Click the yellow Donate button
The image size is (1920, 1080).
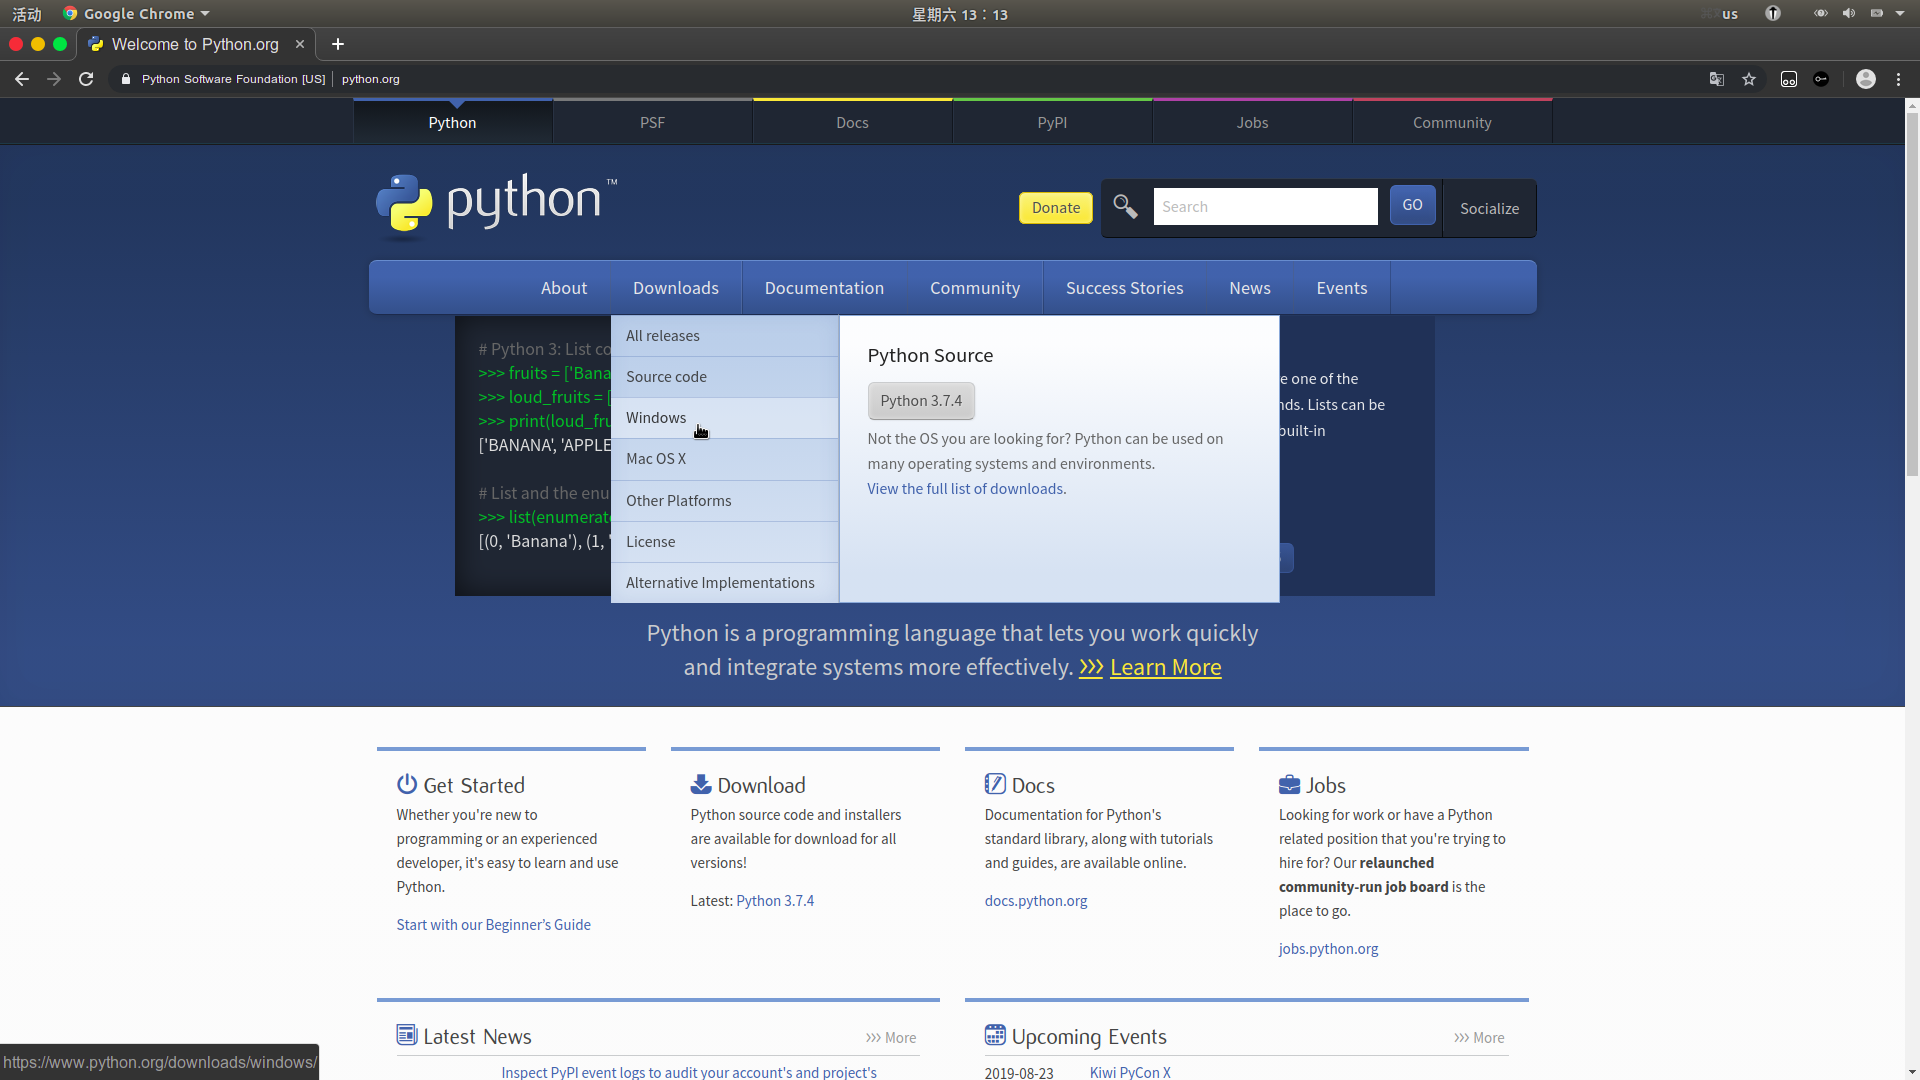tap(1056, 208)
